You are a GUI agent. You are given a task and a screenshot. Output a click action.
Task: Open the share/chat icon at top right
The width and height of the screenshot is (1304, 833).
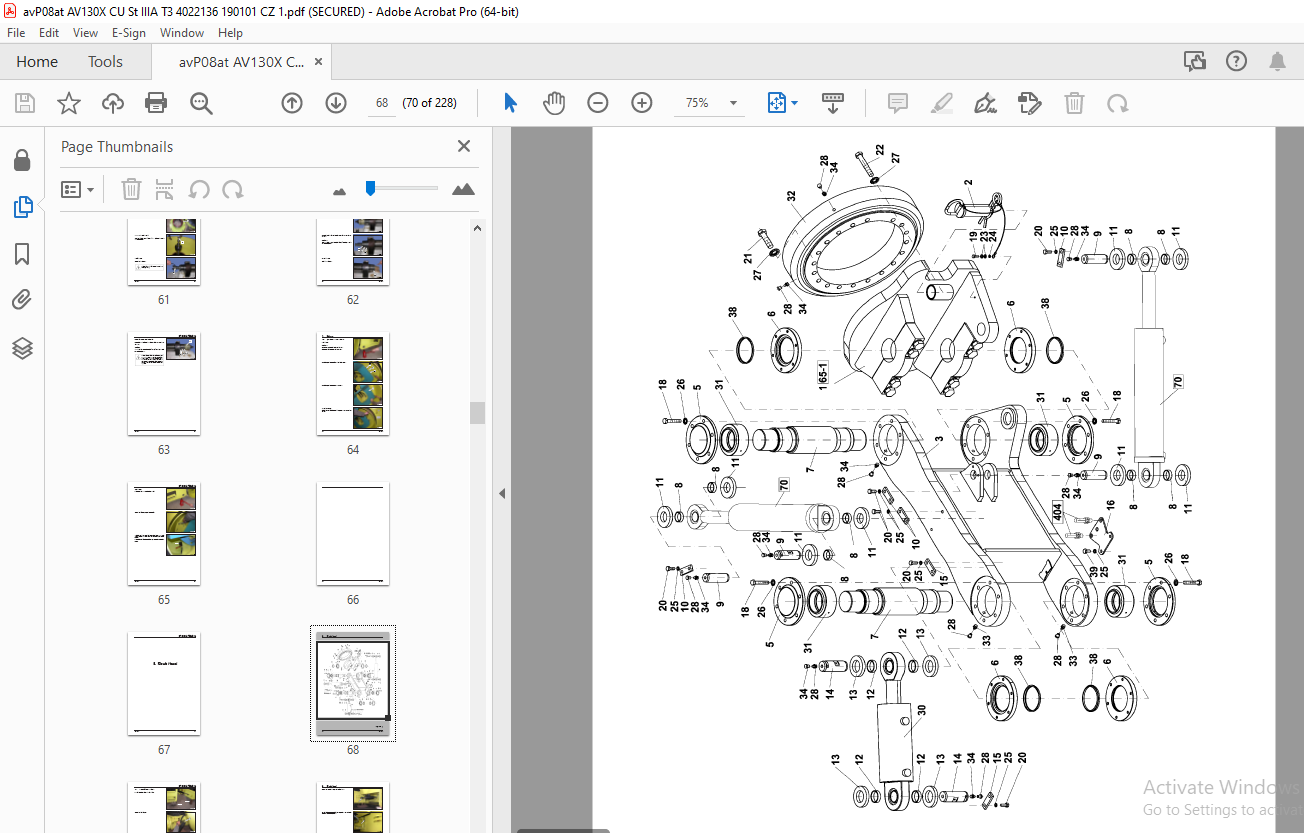click(1195, 62)
